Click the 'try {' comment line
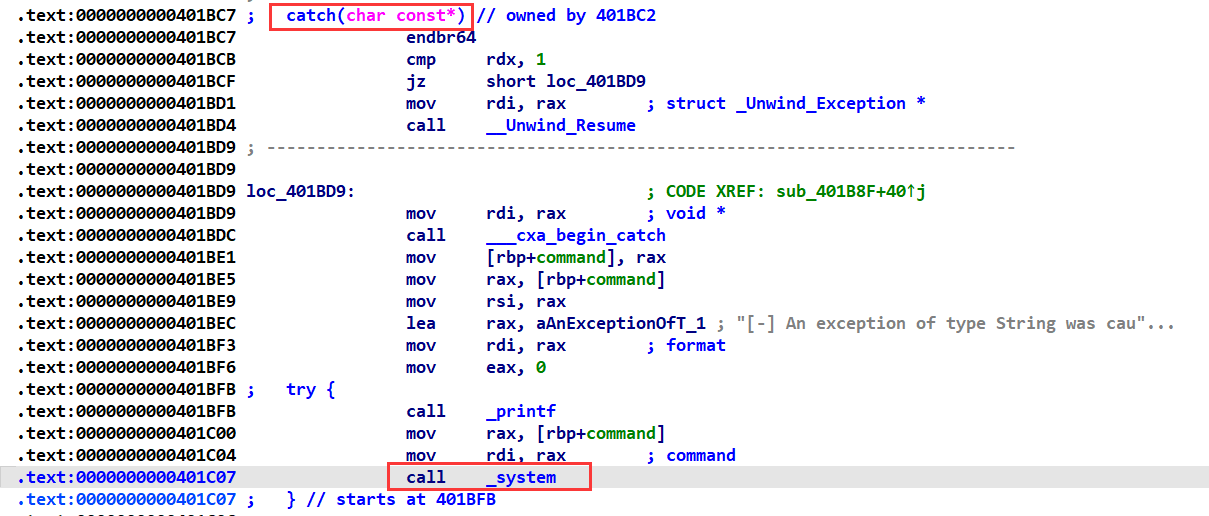 click(311, 390)
